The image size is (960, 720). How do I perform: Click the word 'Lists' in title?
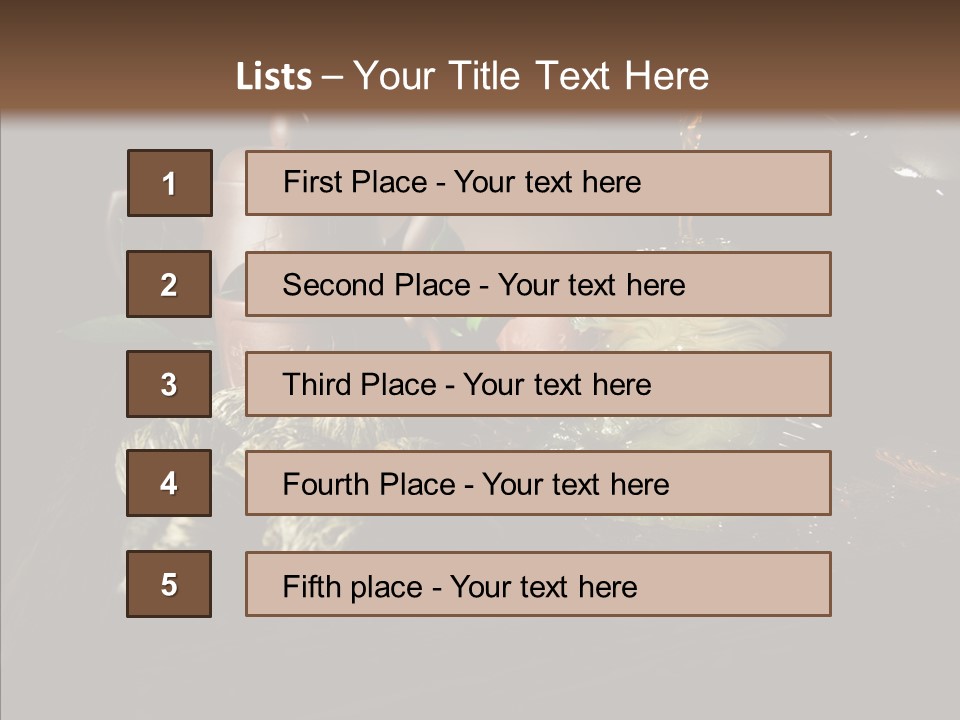click(x=274, y=77)
